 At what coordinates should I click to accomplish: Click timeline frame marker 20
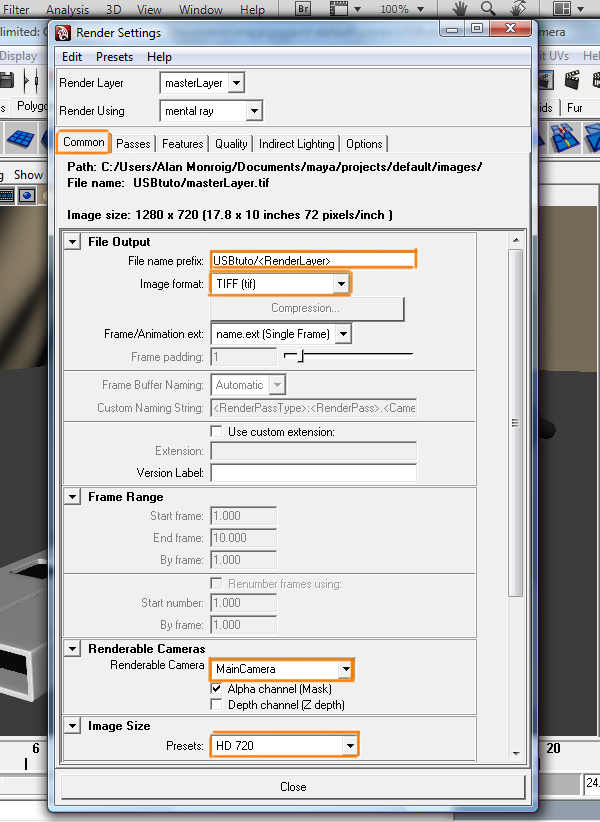pyautogui.click(x=553, y=748)
